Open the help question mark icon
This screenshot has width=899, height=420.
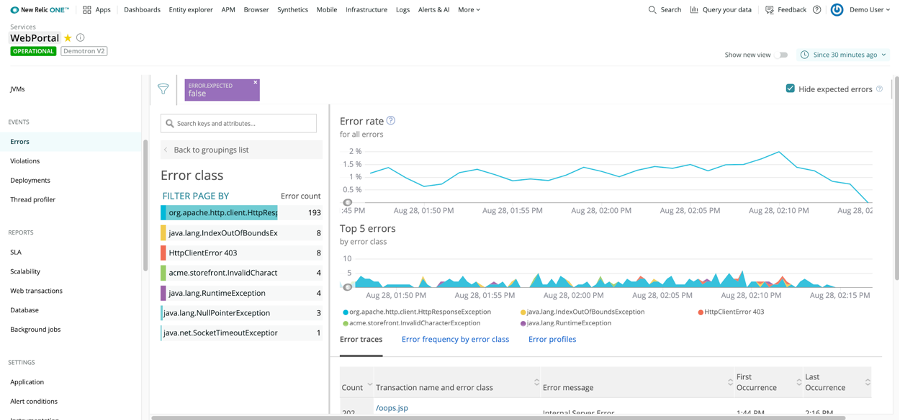point(817,10)
